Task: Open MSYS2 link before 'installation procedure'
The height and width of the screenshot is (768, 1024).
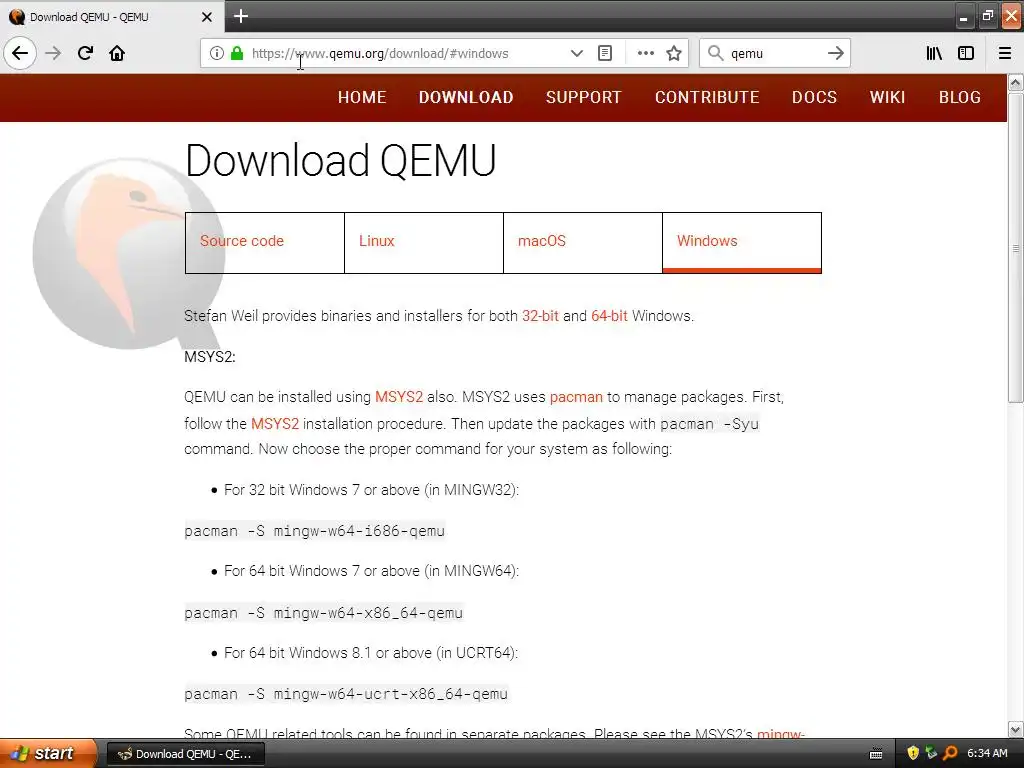Action: [x=275, y=424]
